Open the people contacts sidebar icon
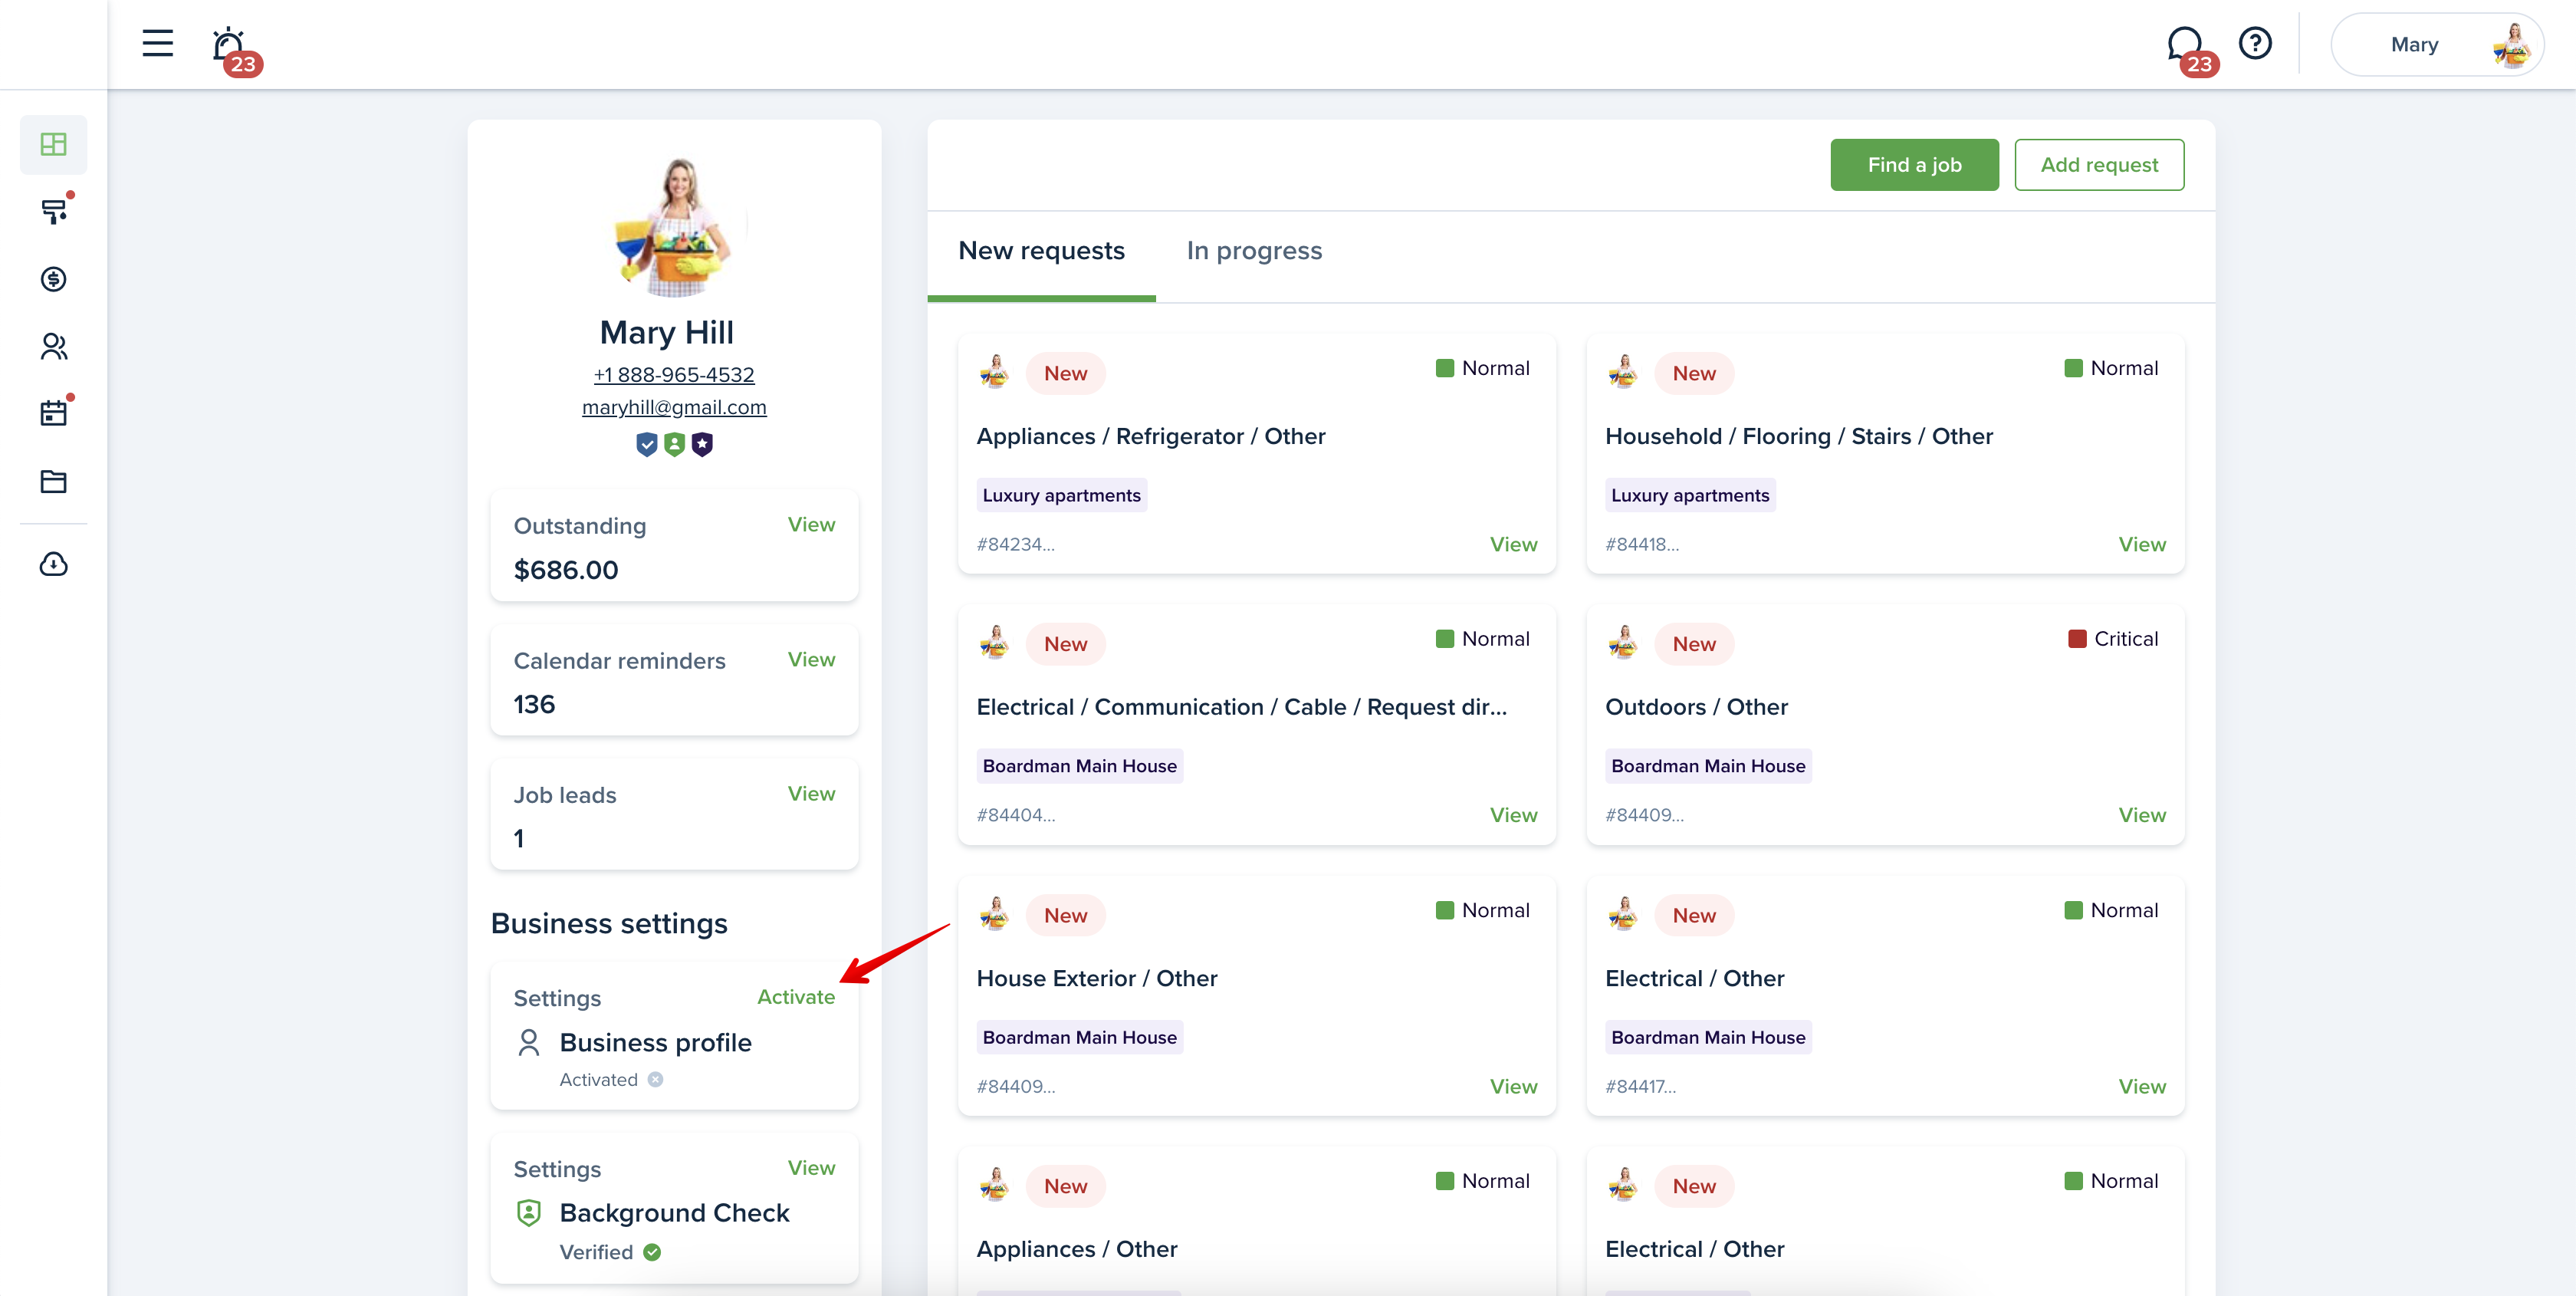 click(x=54, y=346)
